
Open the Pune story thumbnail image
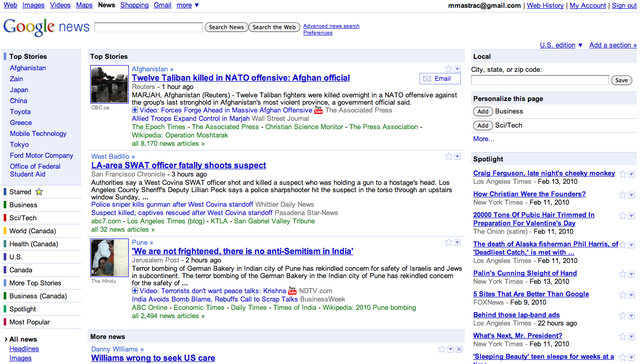click(109, 258)
